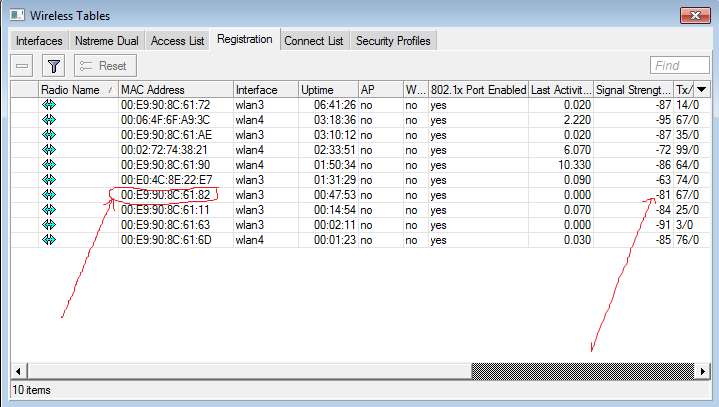
Task: Select MAC address 00:06:4F:6F:A9:3C
Action: [166, 120]
